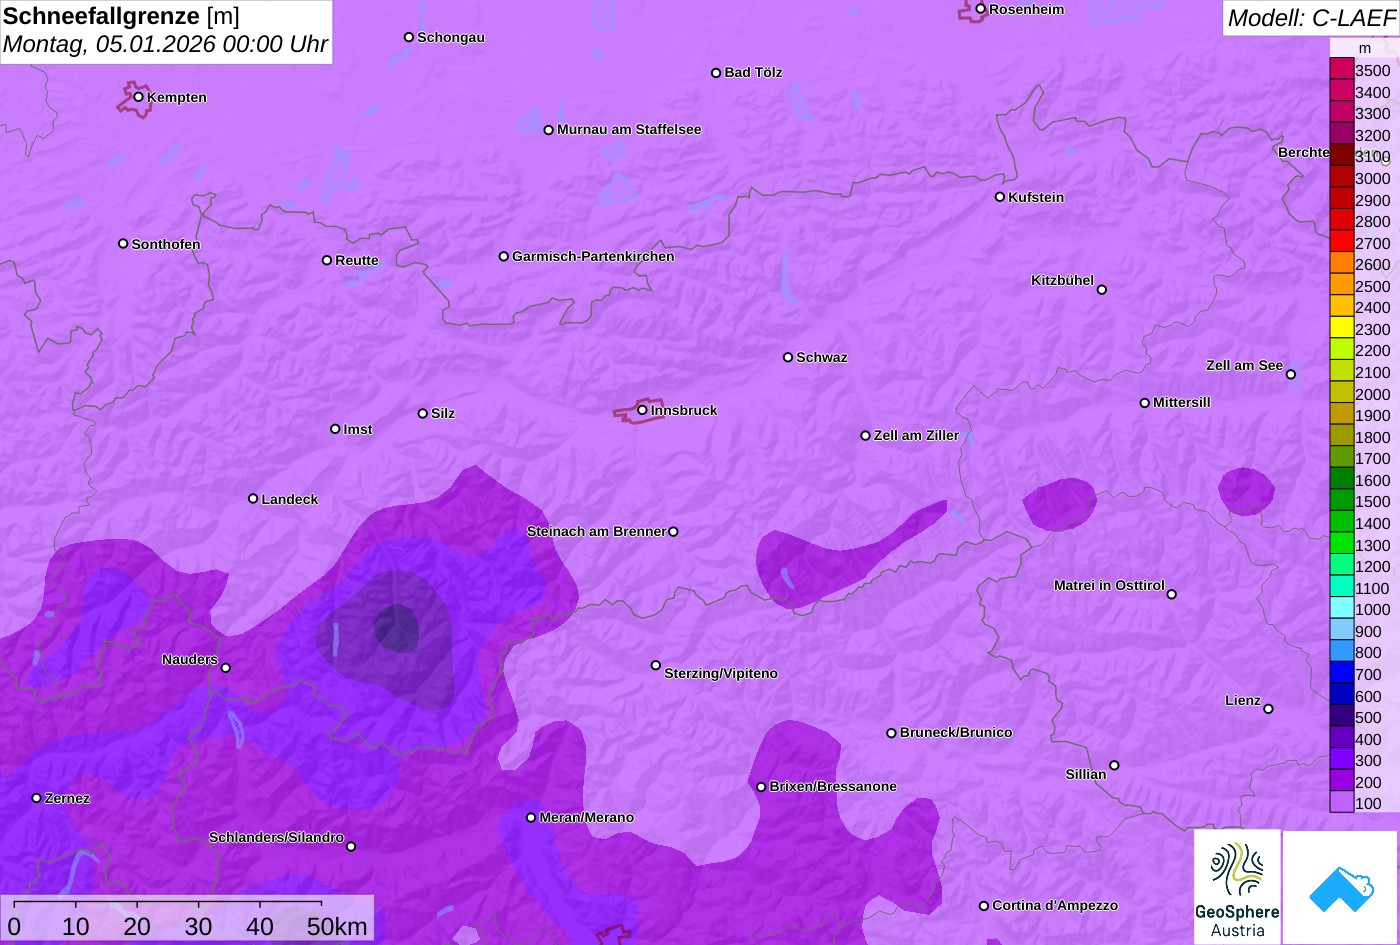Click the Kempten city marker
The width and height of the screenshot is (1400, 945).
click(139, 97)
